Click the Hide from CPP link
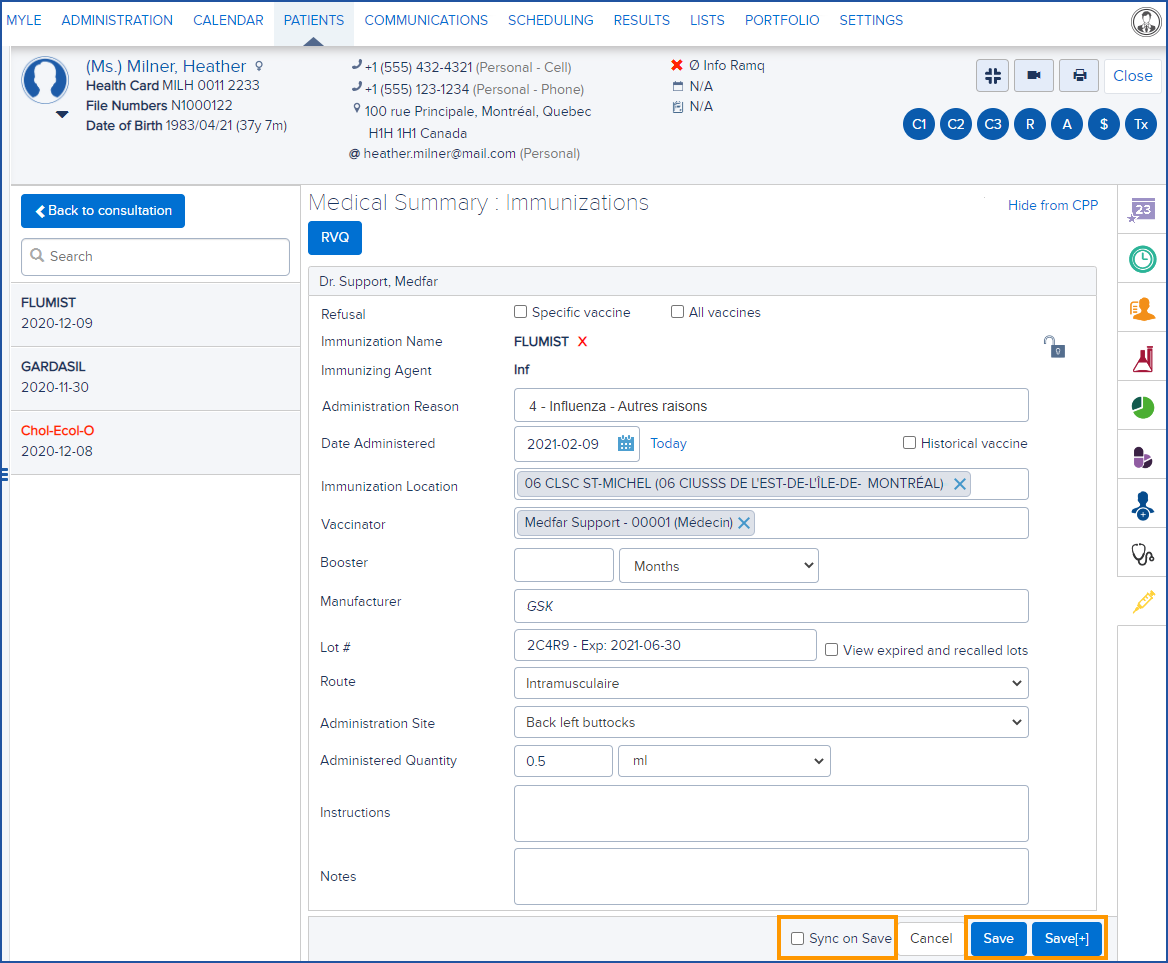The width and height of the screenshot is (1168, 963). point(1053,205)
